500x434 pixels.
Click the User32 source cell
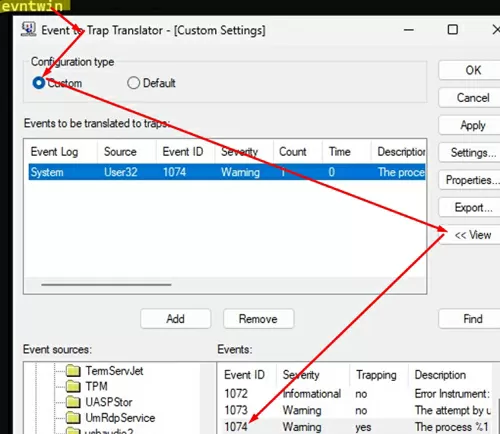point(120,172)
